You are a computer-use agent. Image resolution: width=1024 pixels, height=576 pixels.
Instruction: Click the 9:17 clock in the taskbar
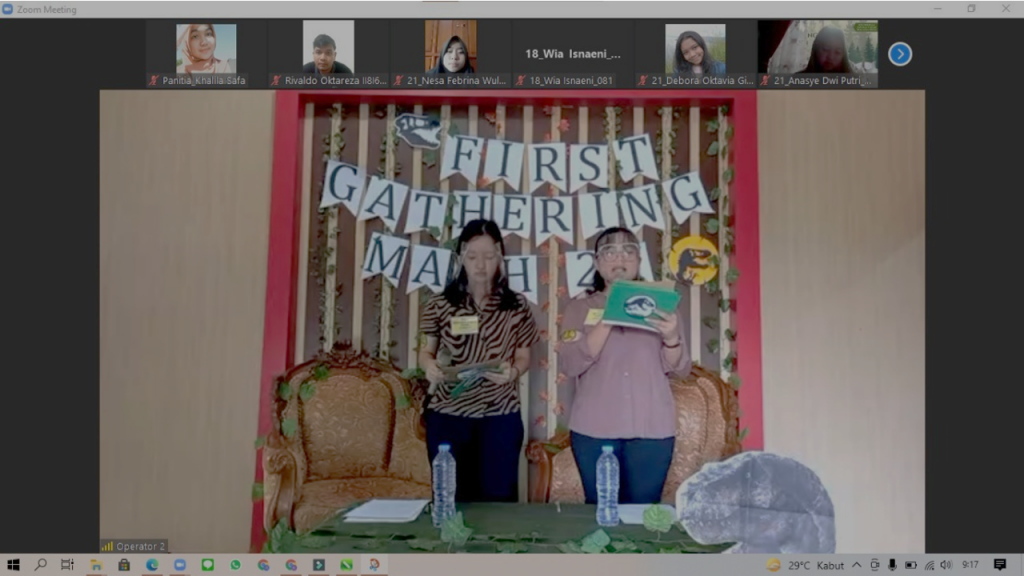pos(970,565)
